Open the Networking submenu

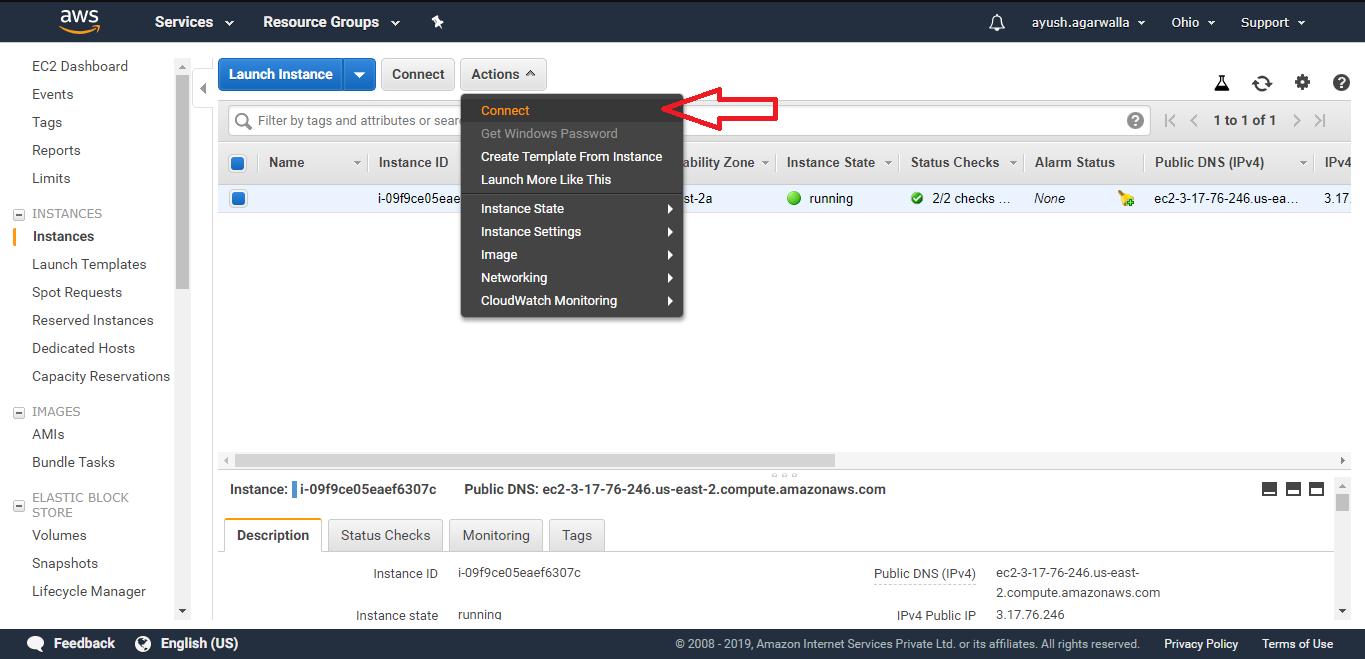571,277
